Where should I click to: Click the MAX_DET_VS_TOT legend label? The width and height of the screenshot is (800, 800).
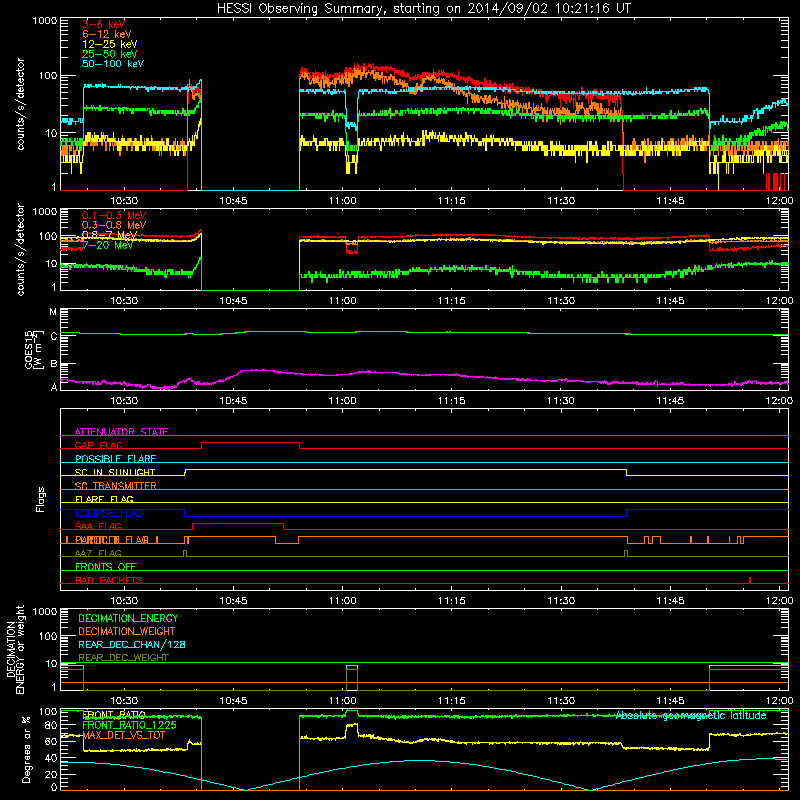123,735
